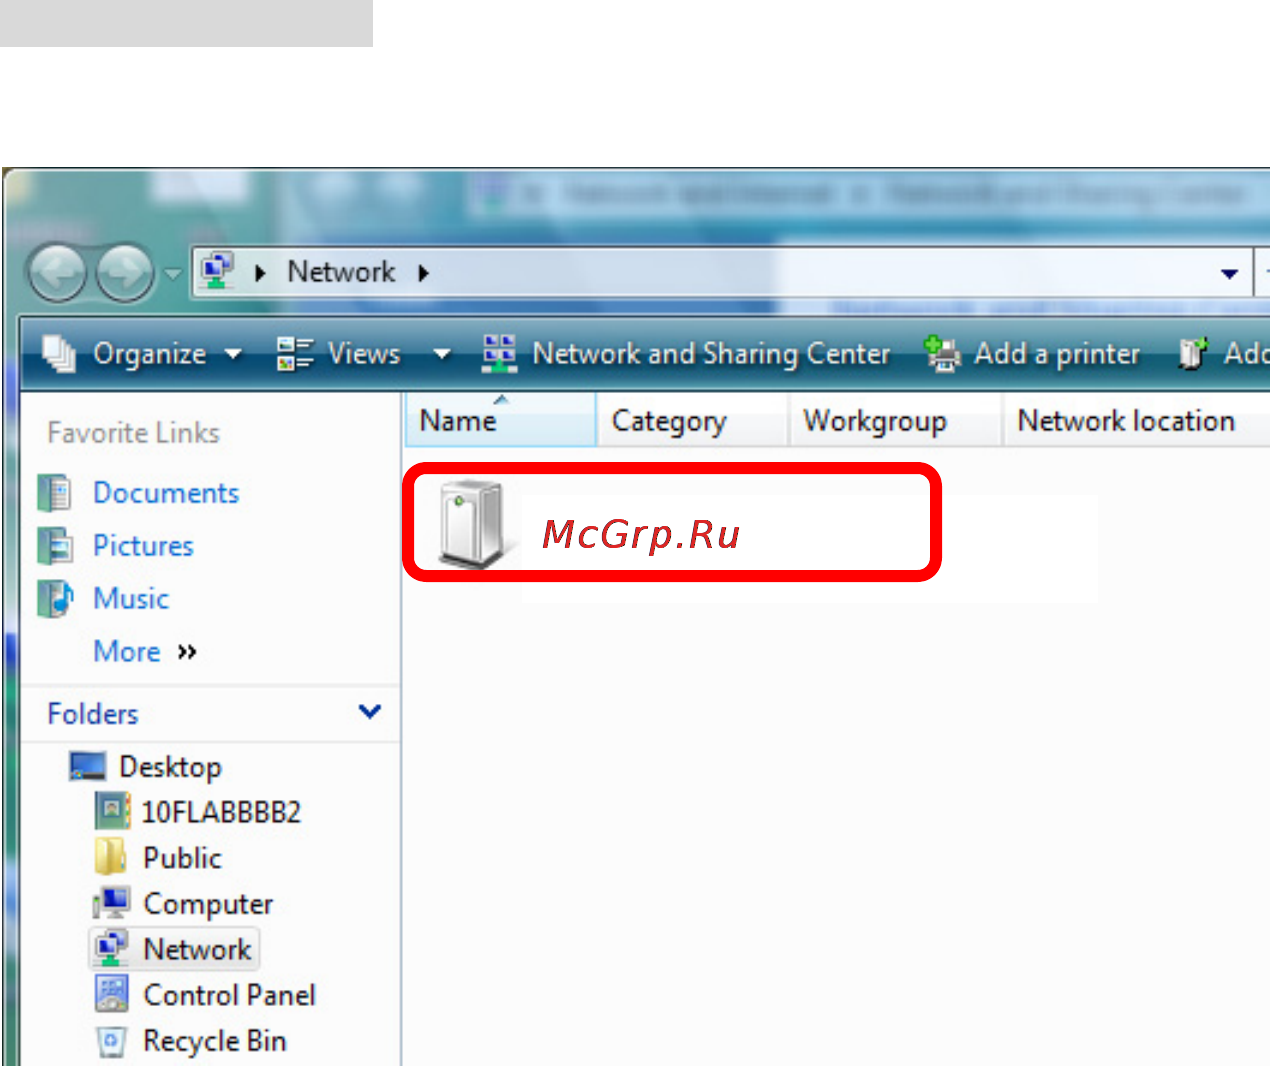Click the 10FLABBBB2 user folder icon

(x=112, y=811)
